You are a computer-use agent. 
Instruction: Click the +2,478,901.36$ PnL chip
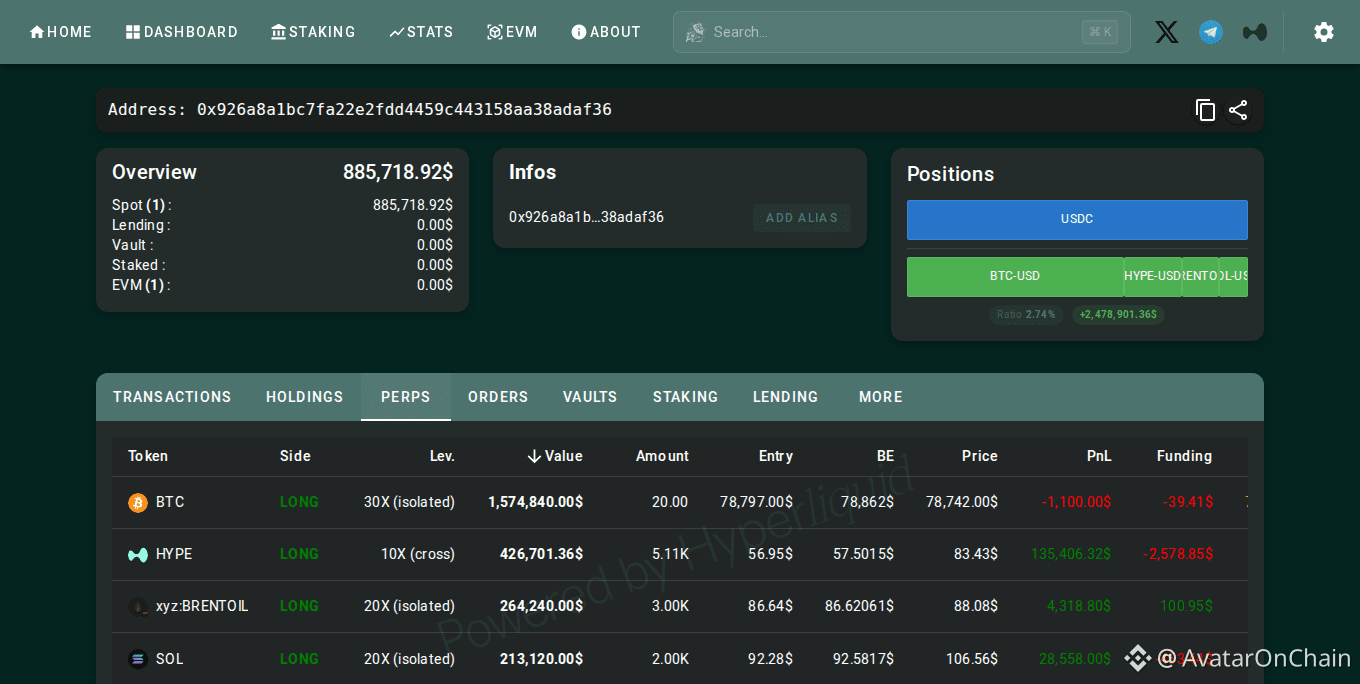(1118, 314)
